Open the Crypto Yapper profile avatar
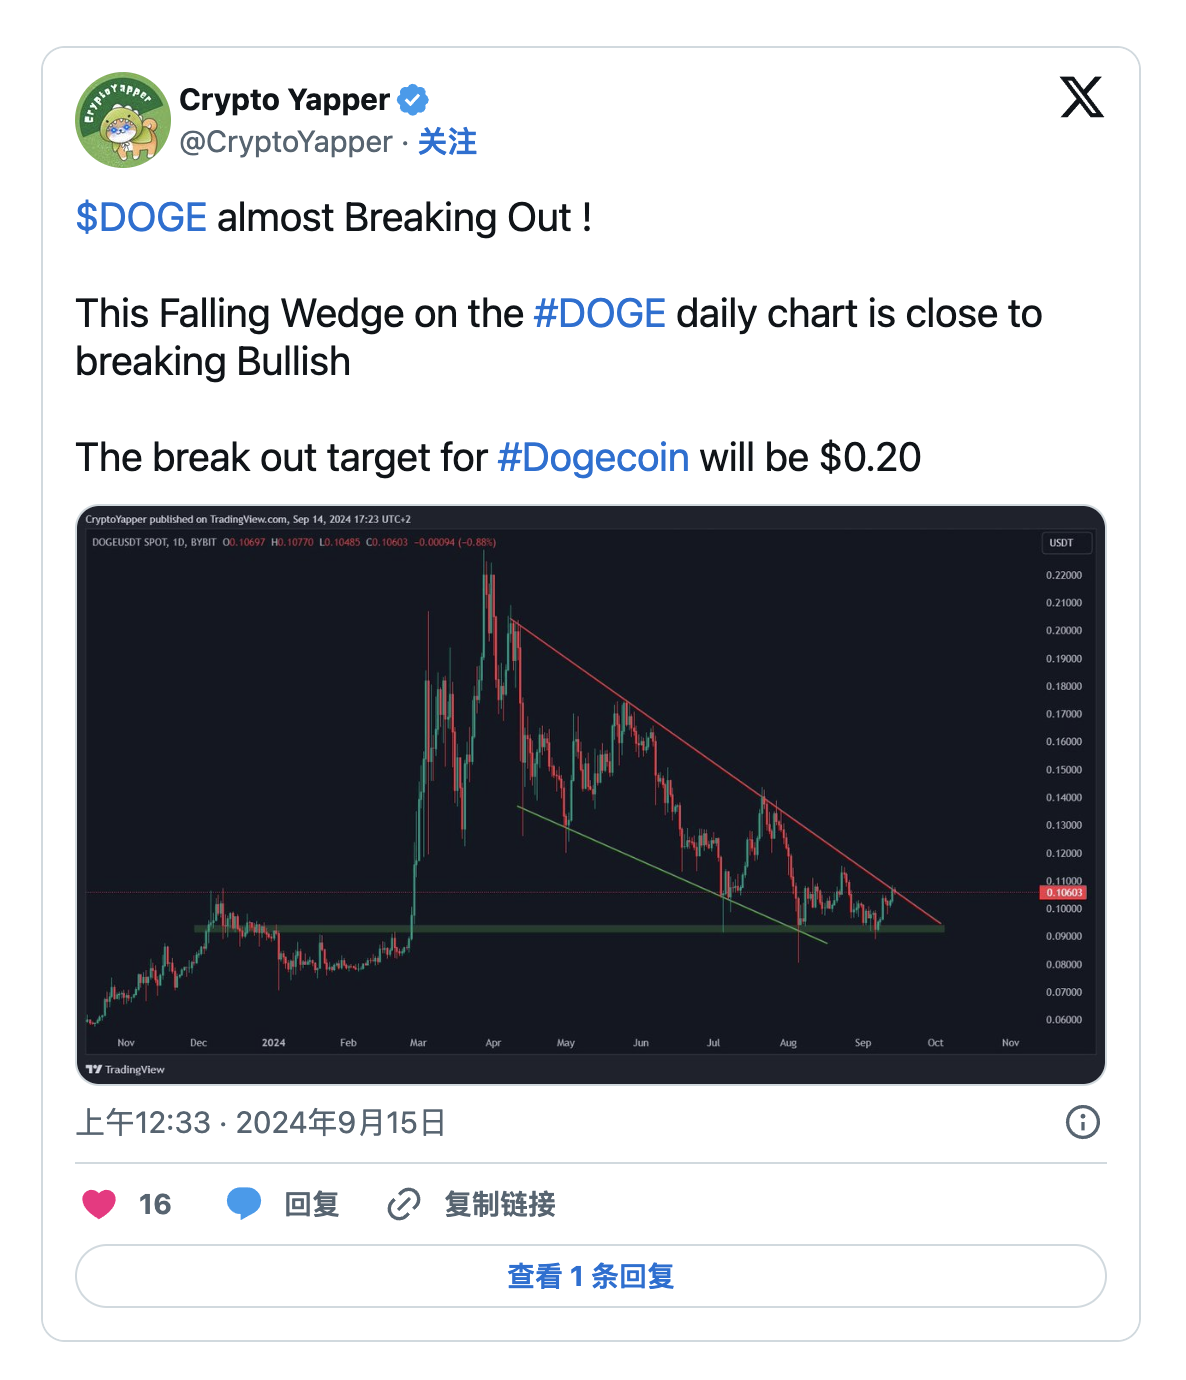This screenshot has width=1186, height=1380. [x=123, y=120]
